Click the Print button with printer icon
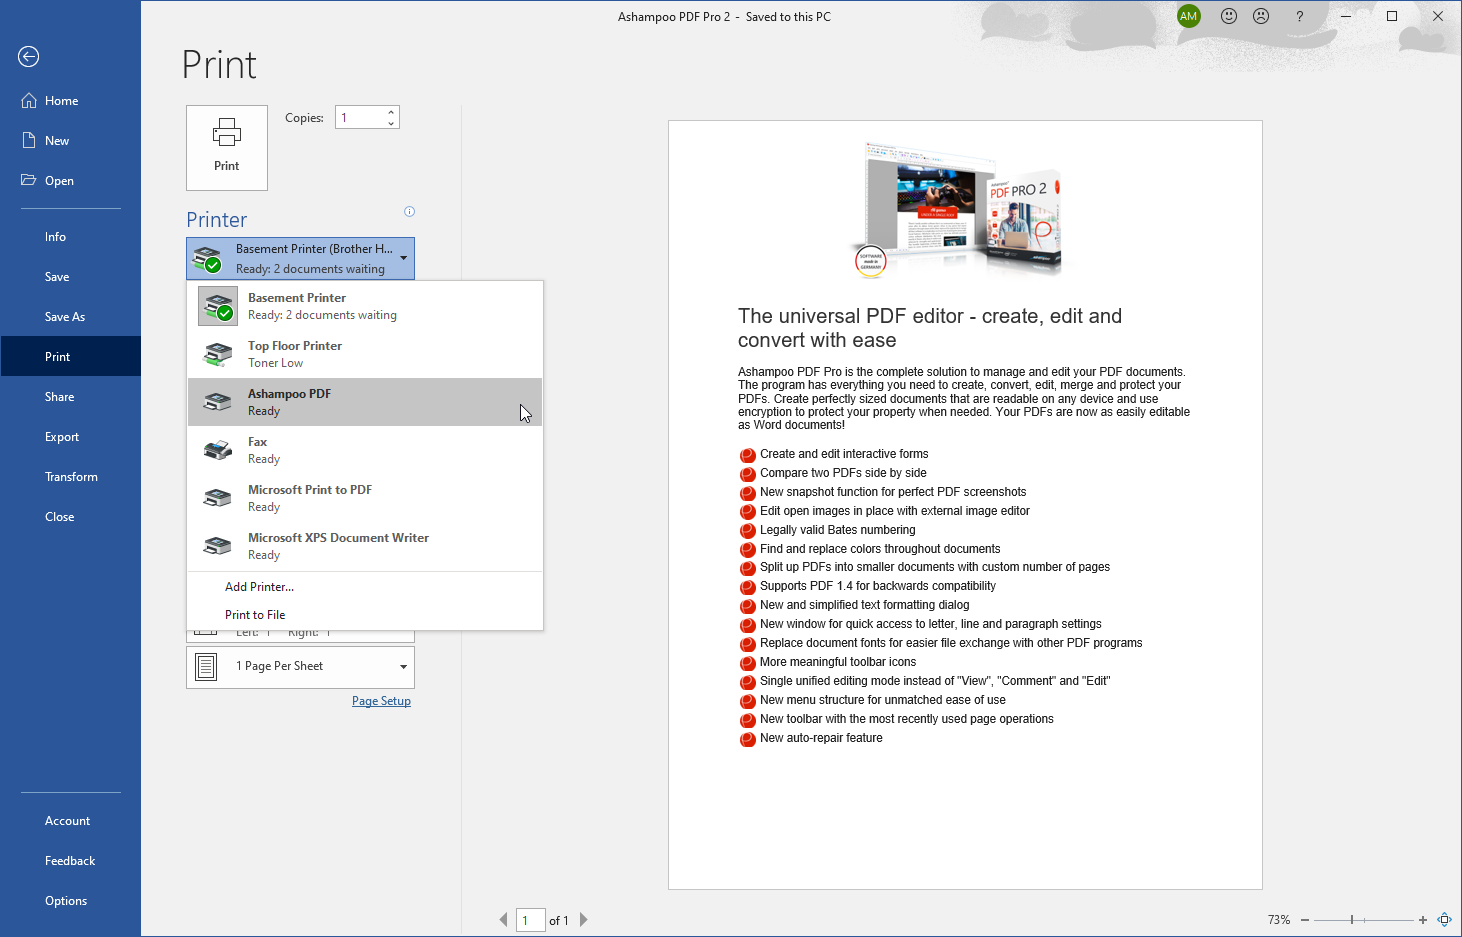This screenshot has height=937, width=1462. 227,148
